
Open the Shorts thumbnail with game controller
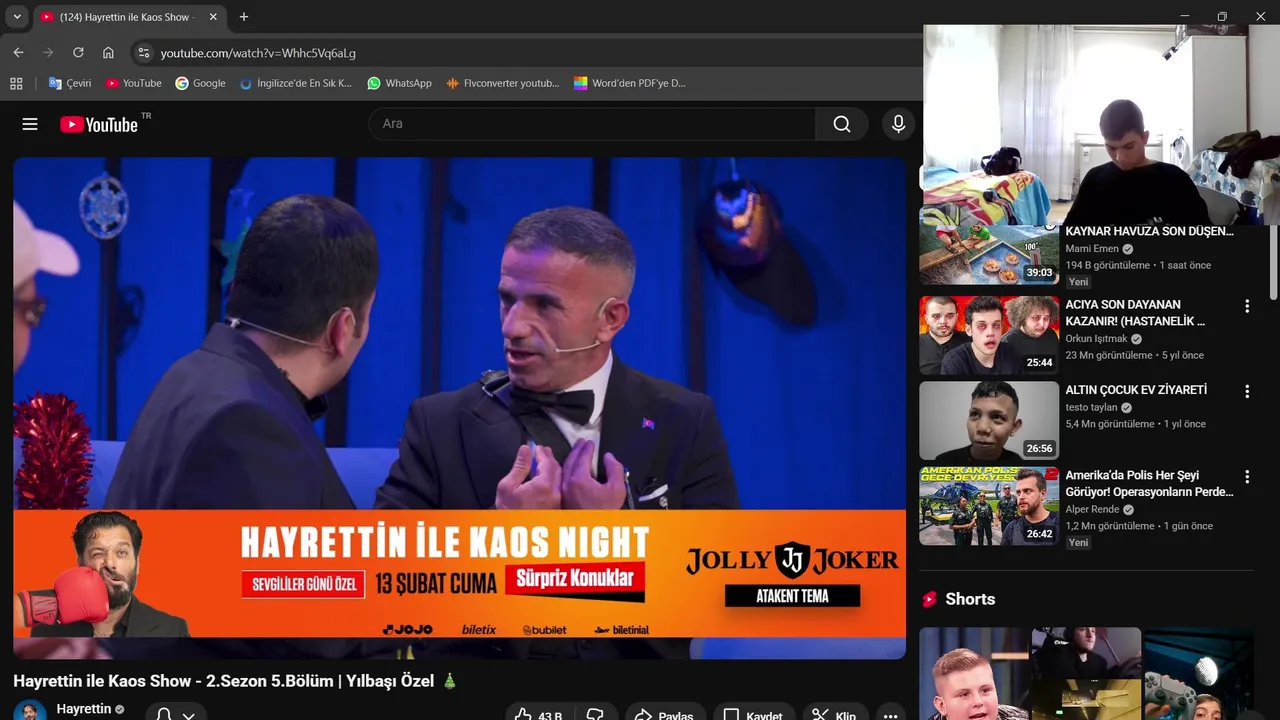click(1198, 673)
